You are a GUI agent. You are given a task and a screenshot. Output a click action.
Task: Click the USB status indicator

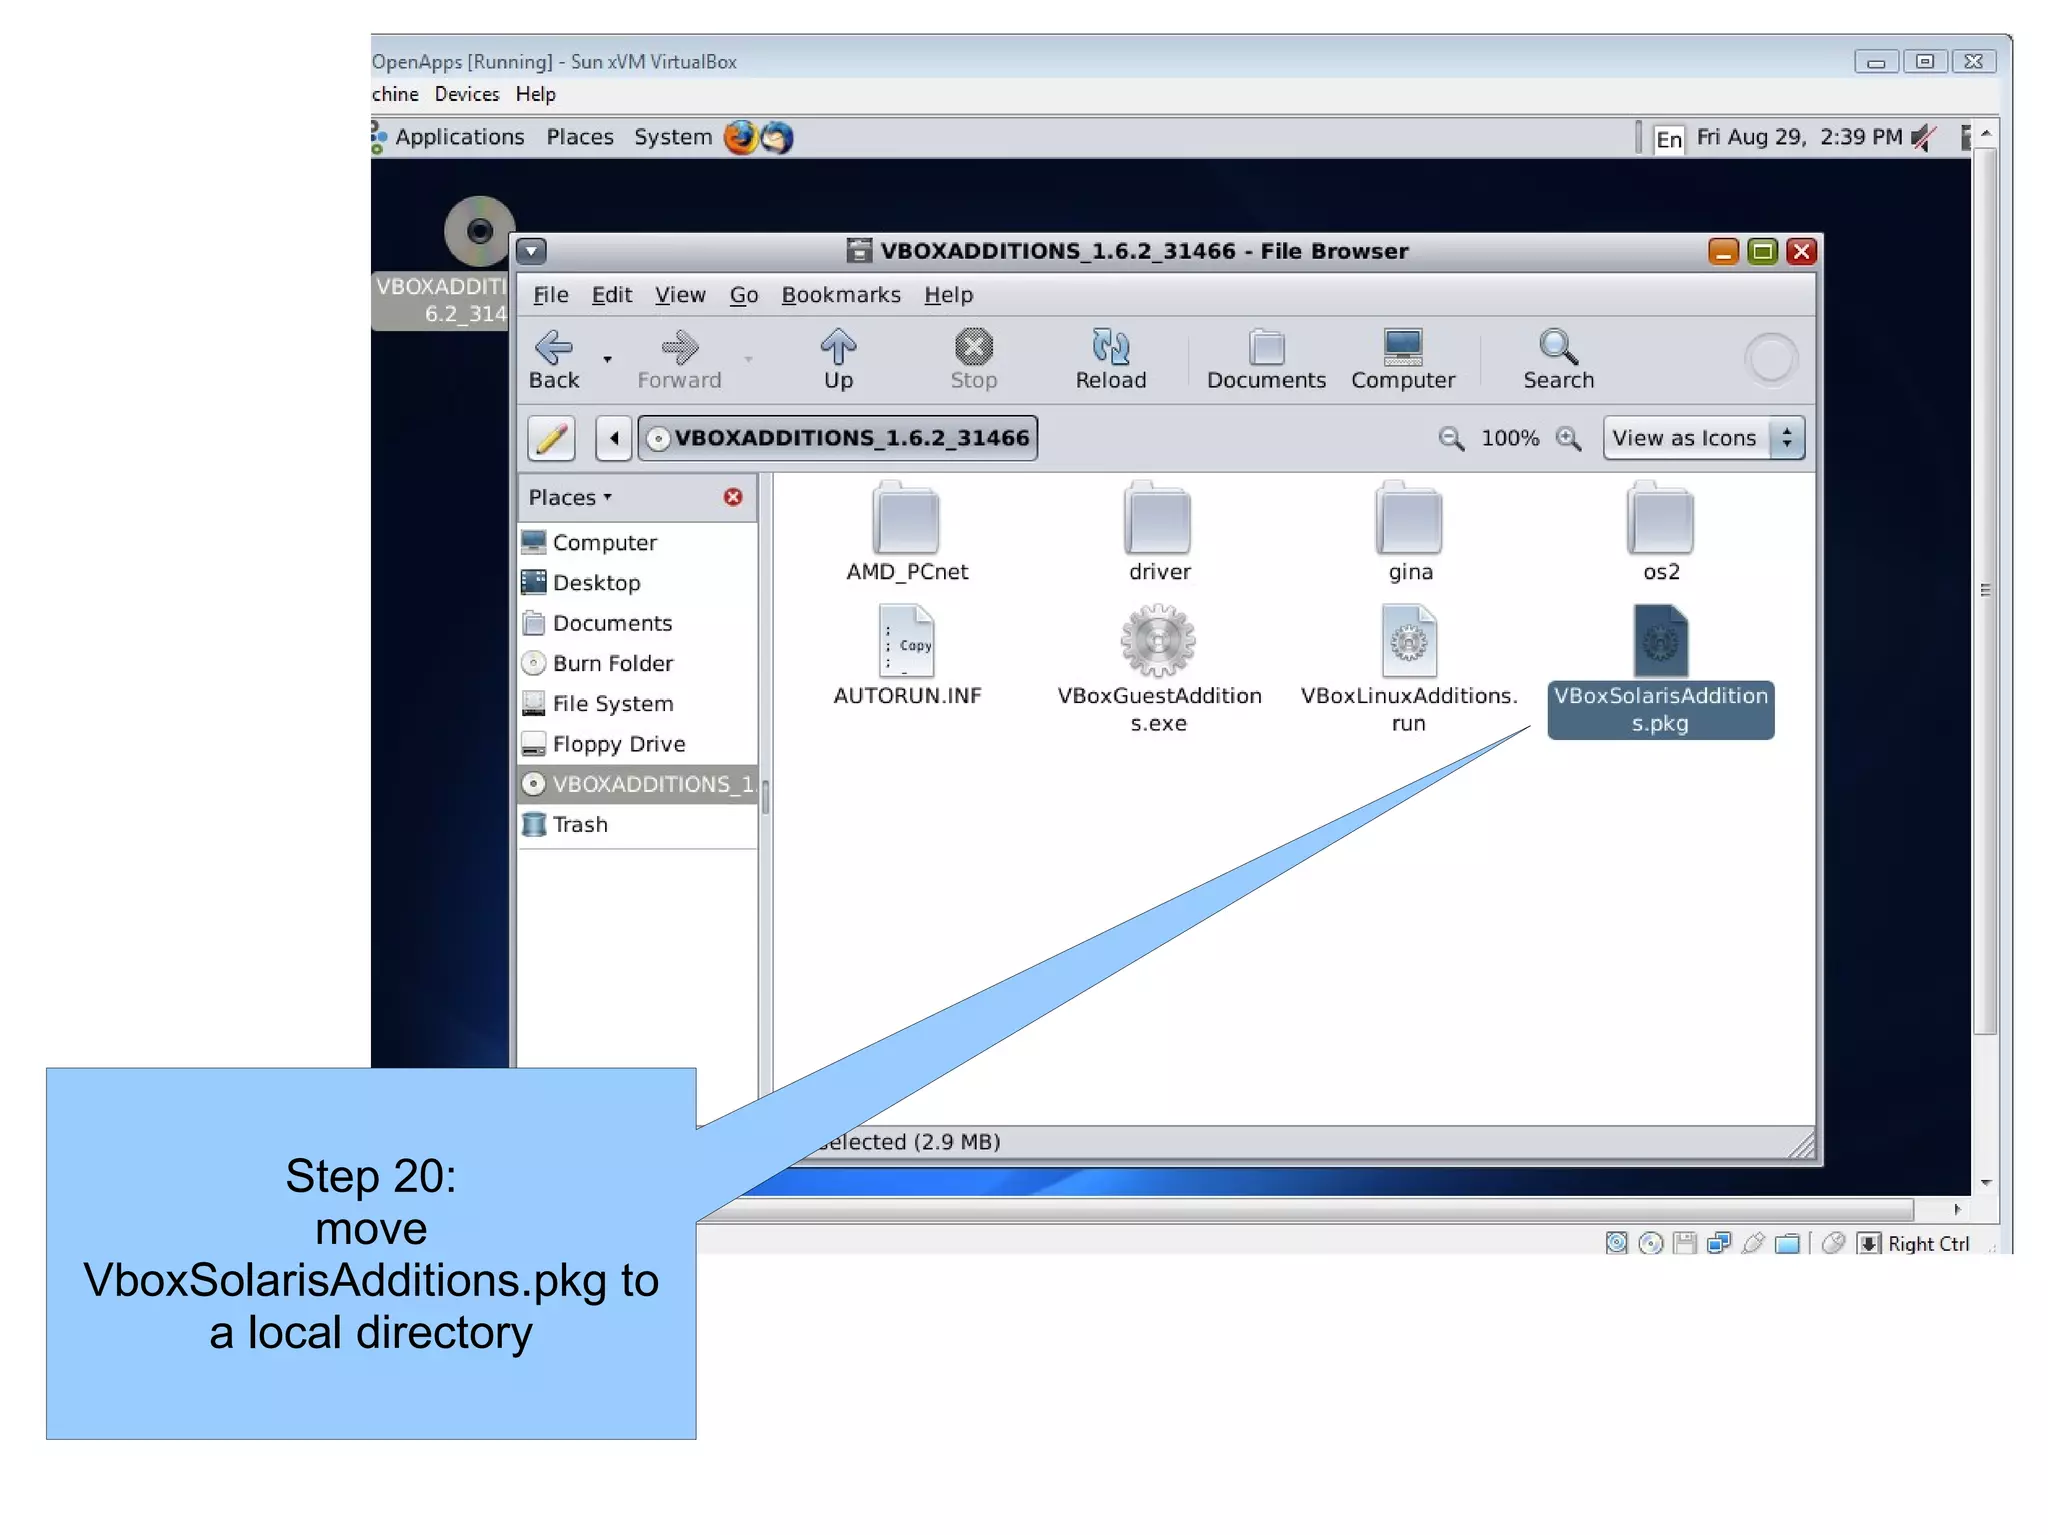coord(1753,1243)
